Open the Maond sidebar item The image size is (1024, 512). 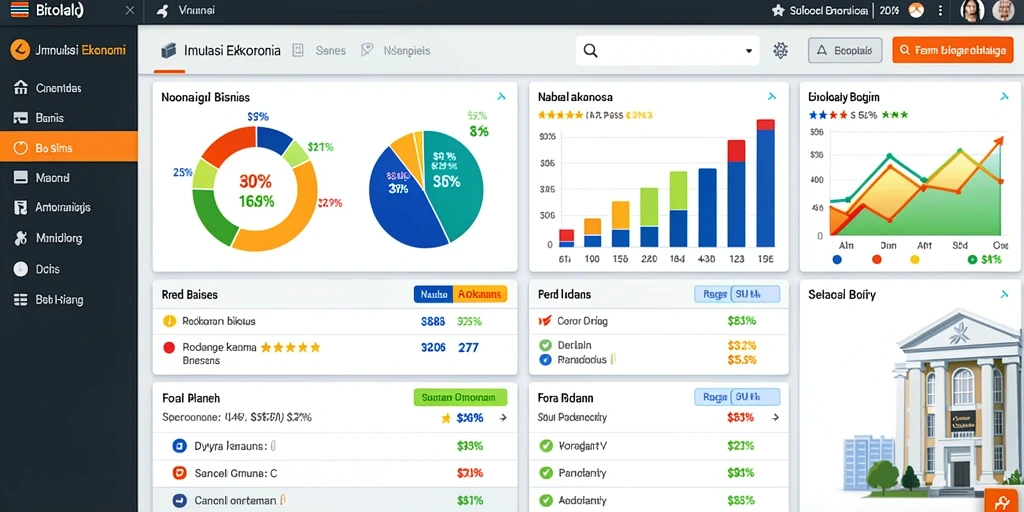point(69,178)
